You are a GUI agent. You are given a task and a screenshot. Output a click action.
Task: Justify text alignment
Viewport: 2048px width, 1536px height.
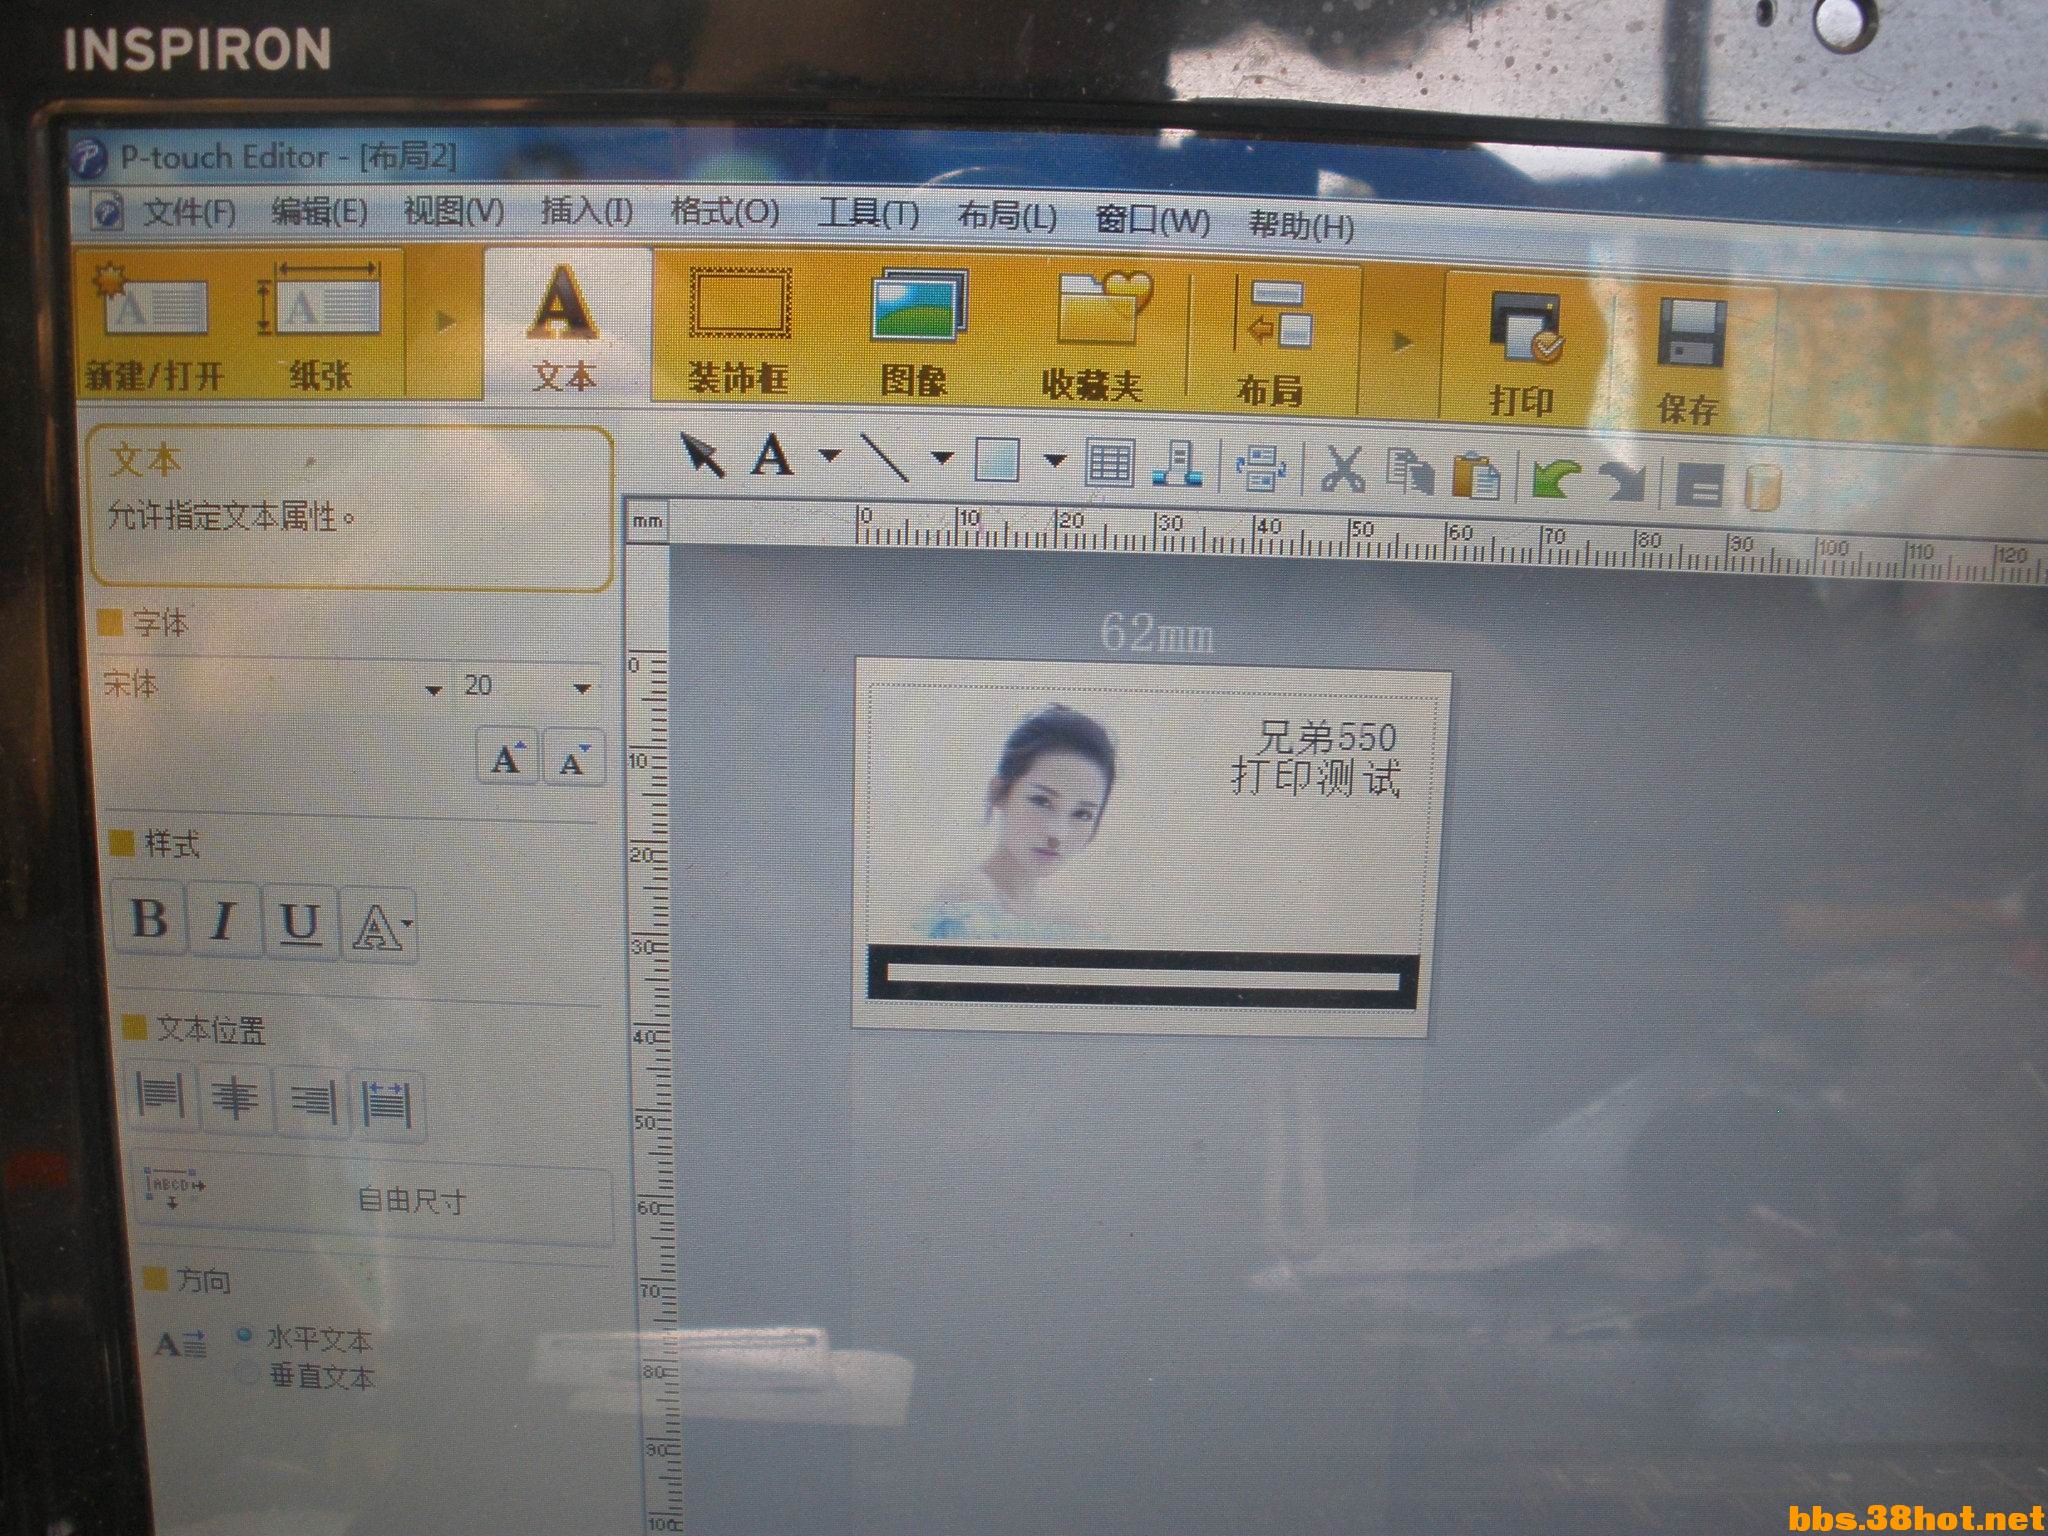tap(388, 1104)
